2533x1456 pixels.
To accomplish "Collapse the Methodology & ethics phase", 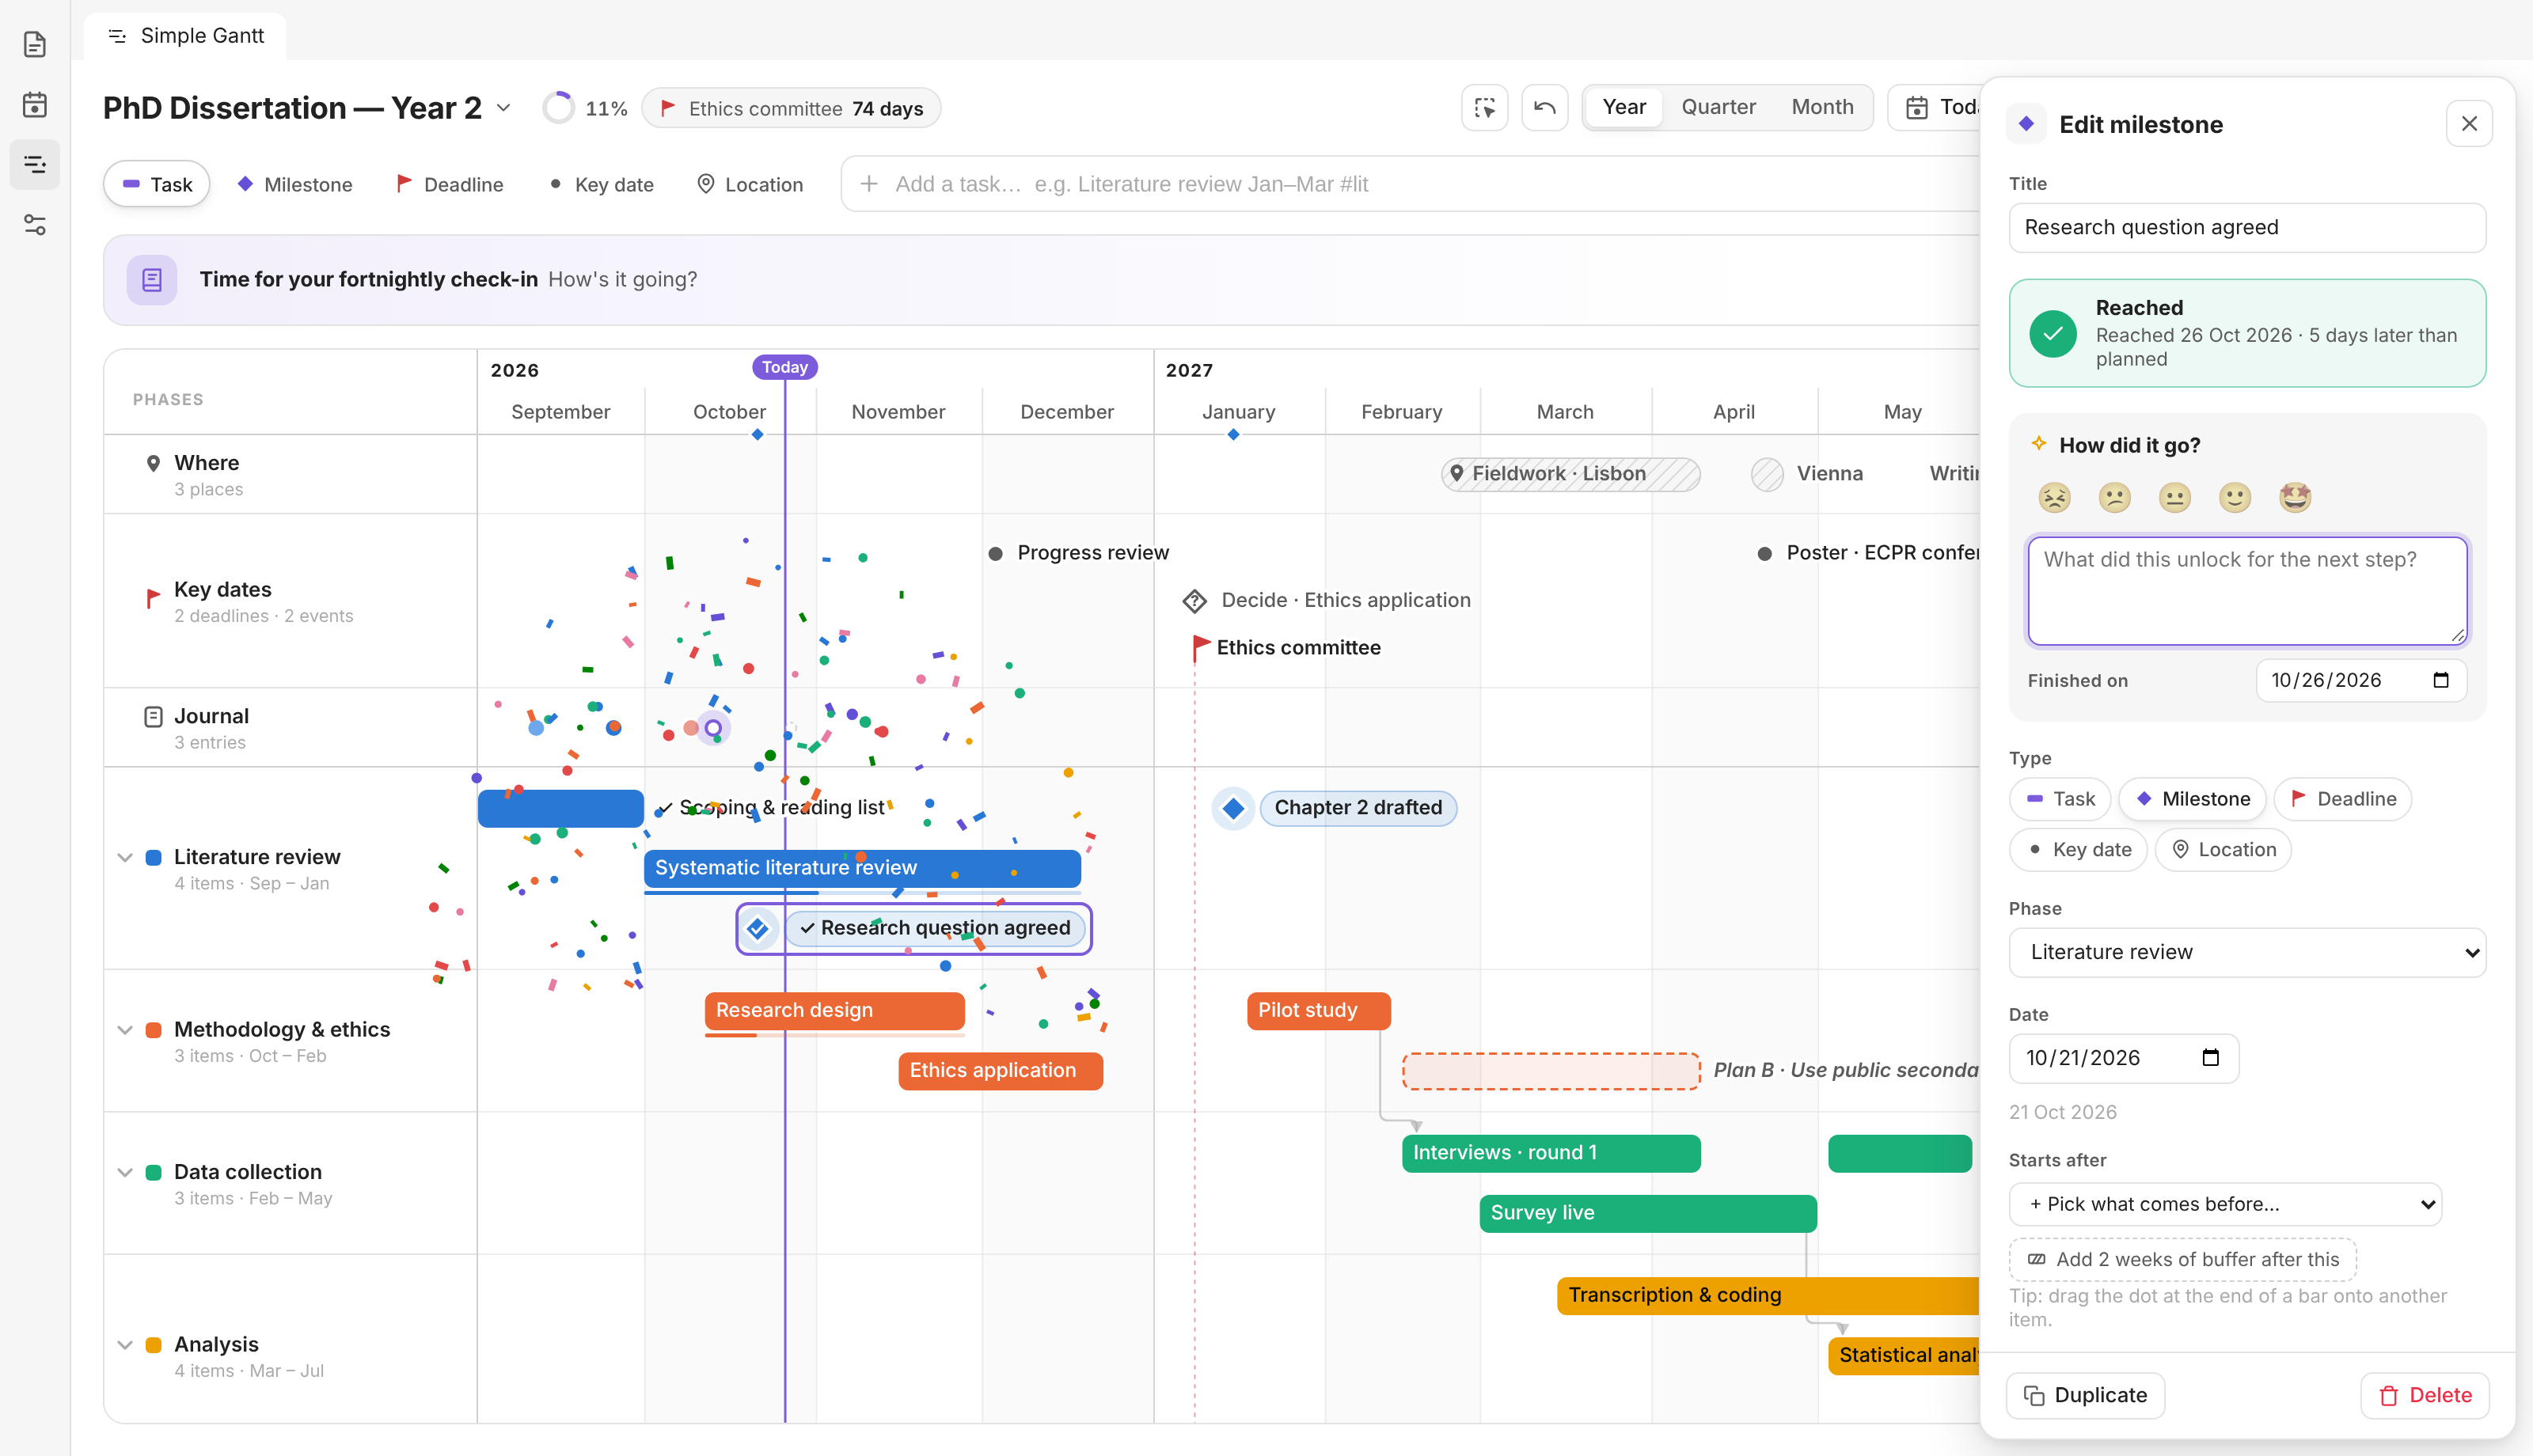I will point(125,1029).
